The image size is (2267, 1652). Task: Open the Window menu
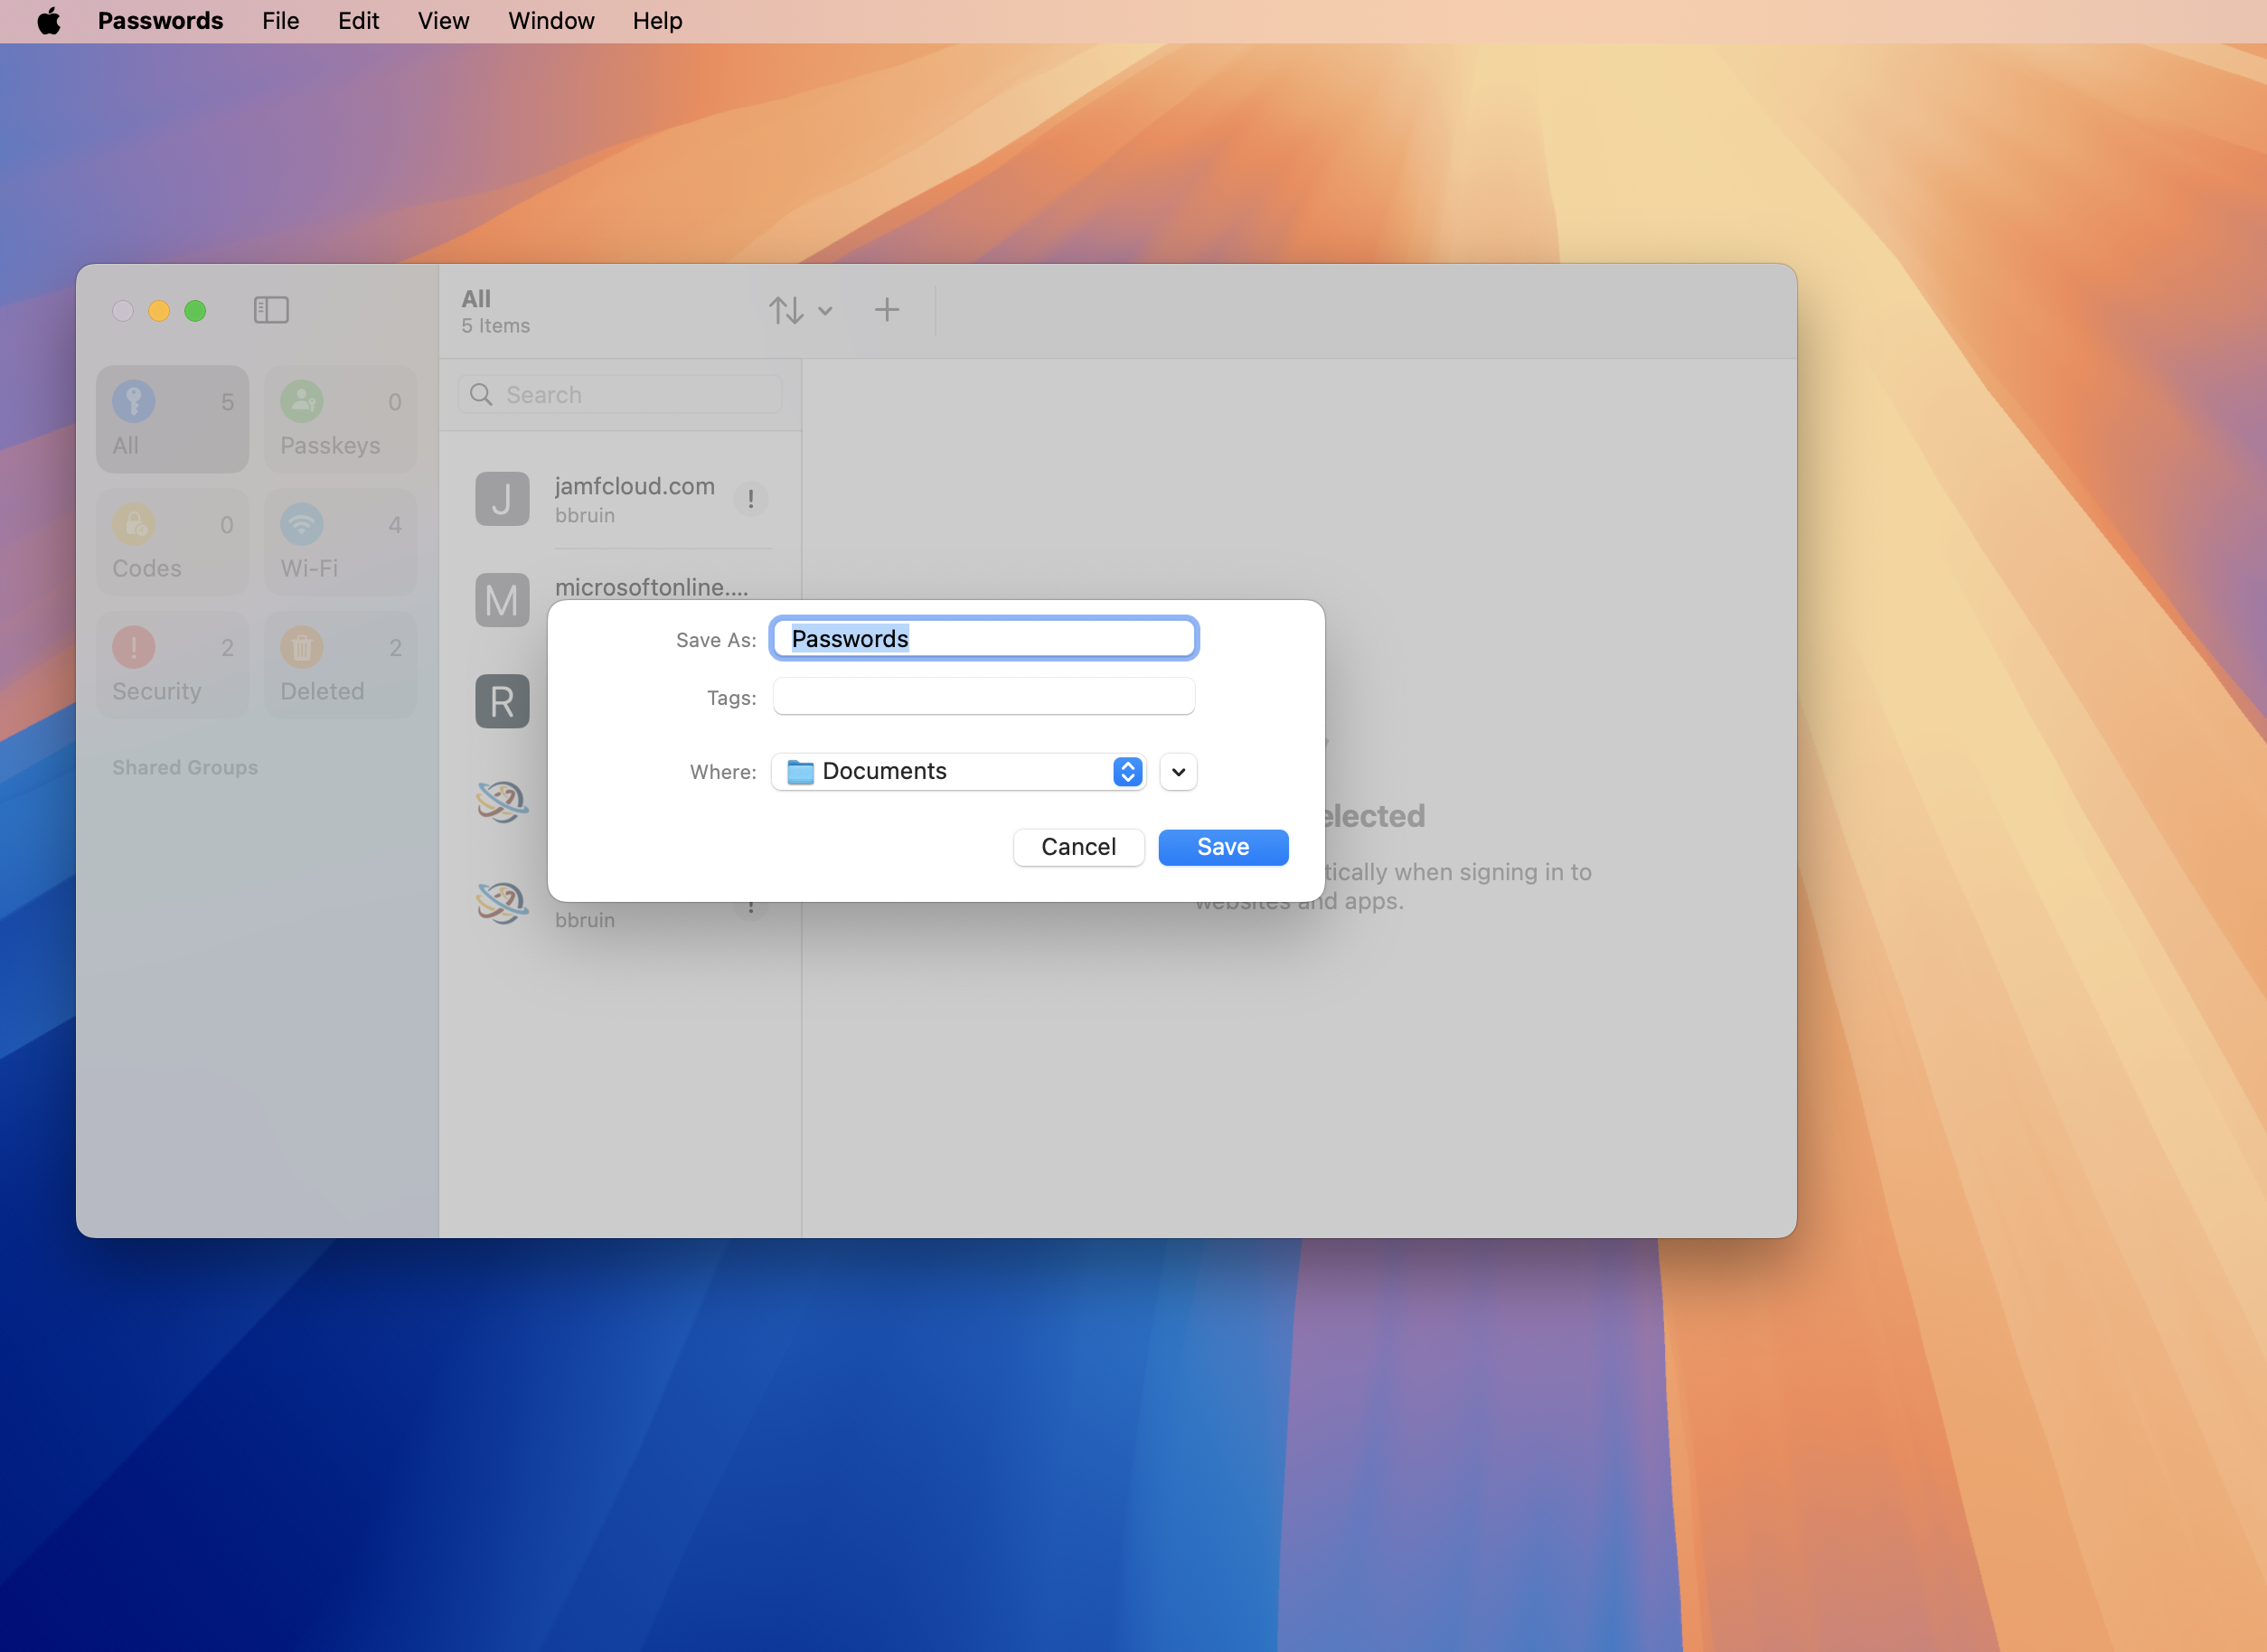point(551,21)
